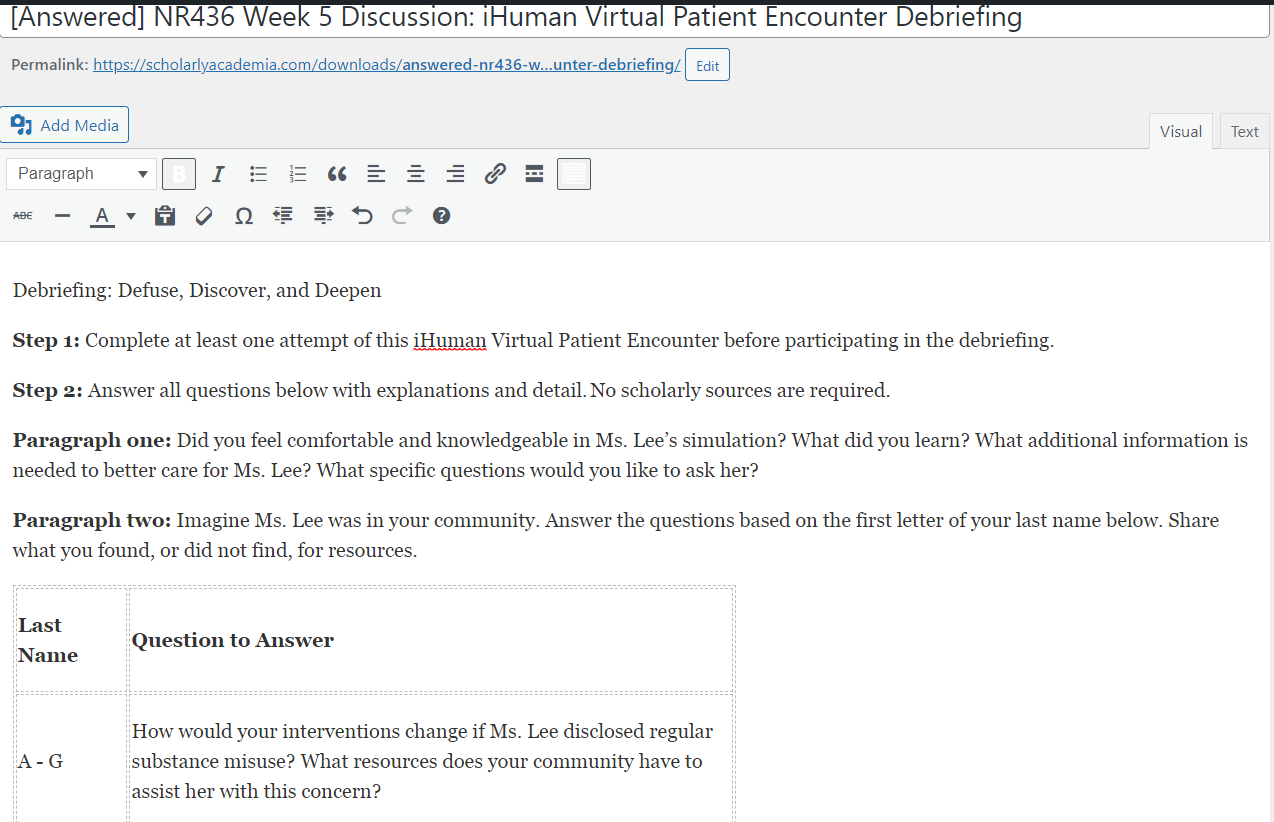The image size is (1274, 822).
Task: Align text right
Action: 455,174
